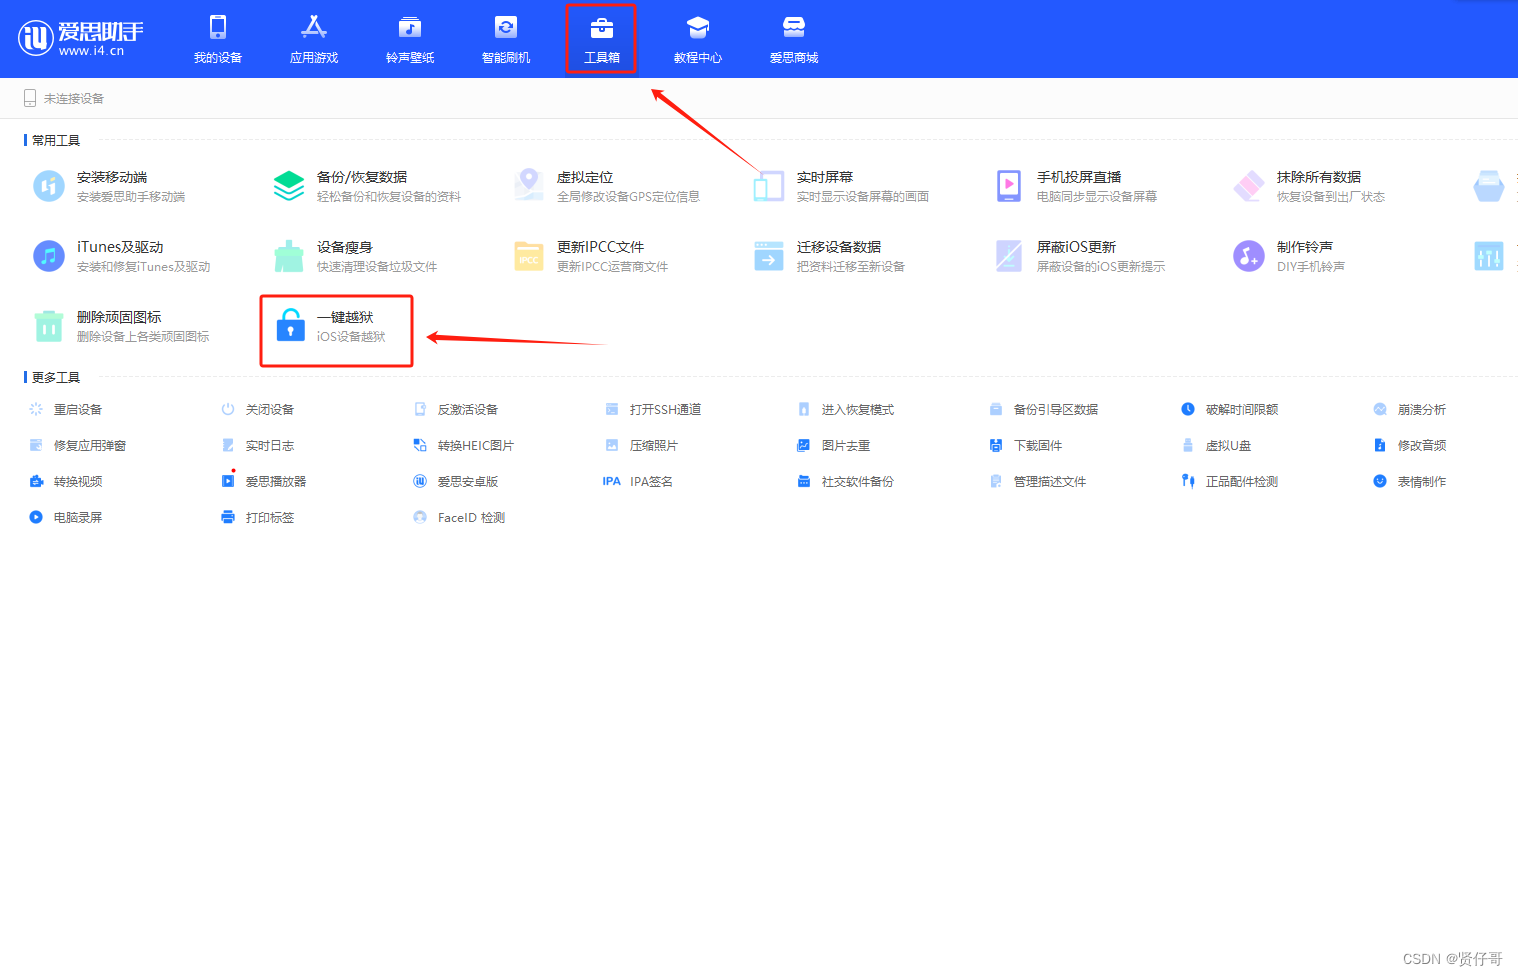
Task: Click 打开SSH通道 tool
Action: 654,409
